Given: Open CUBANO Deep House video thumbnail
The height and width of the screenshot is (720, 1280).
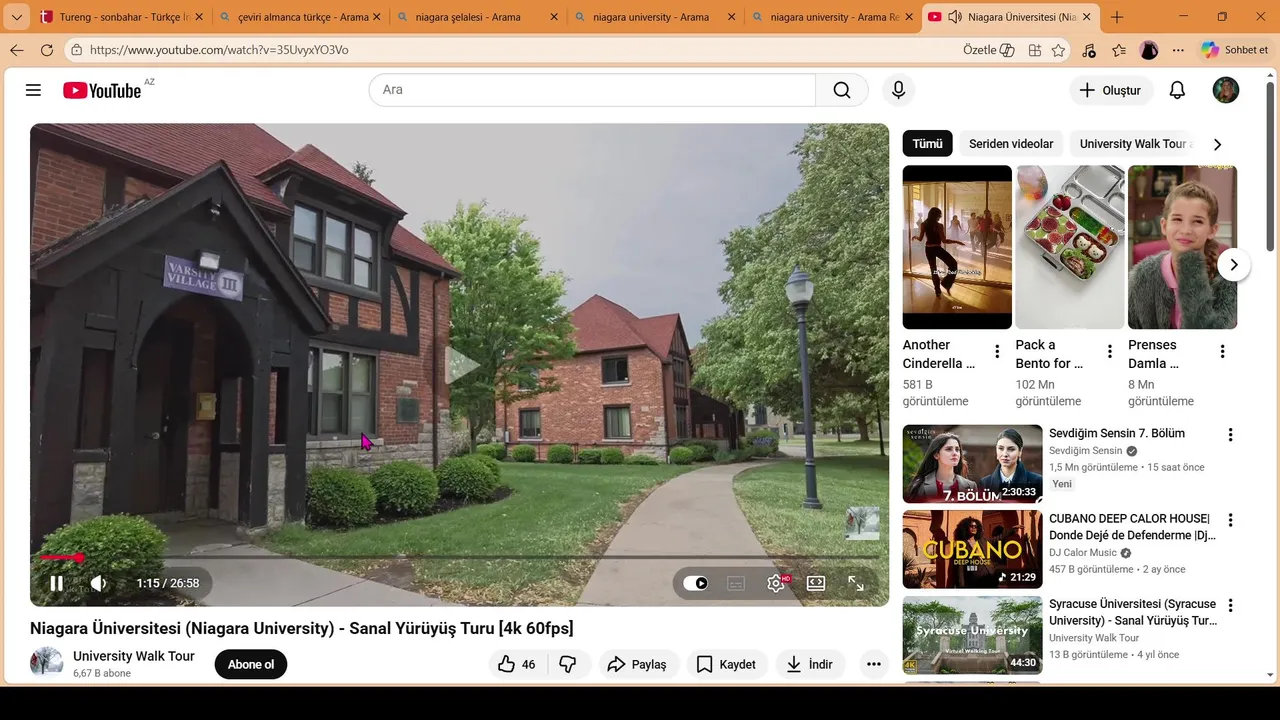Looking at the screenshot, I should click(x=972, y=550).
